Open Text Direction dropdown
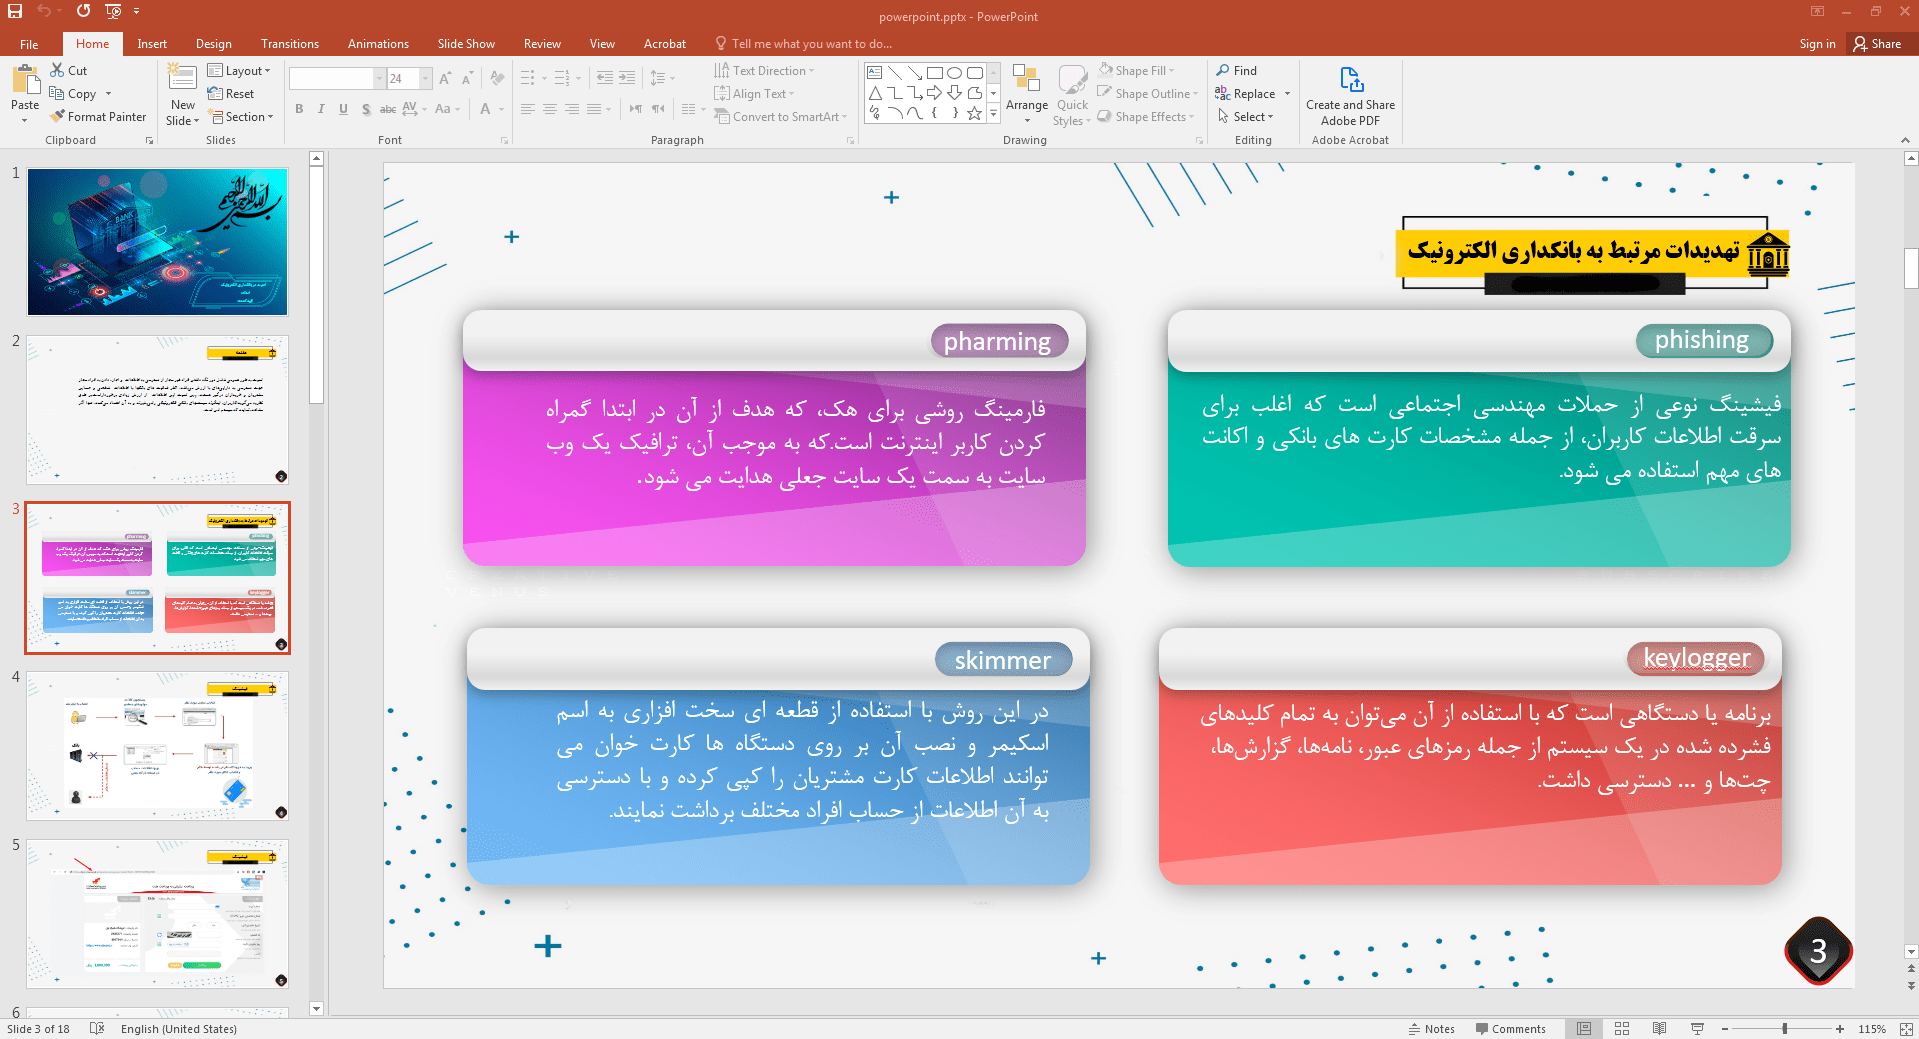 coord(765,71)
